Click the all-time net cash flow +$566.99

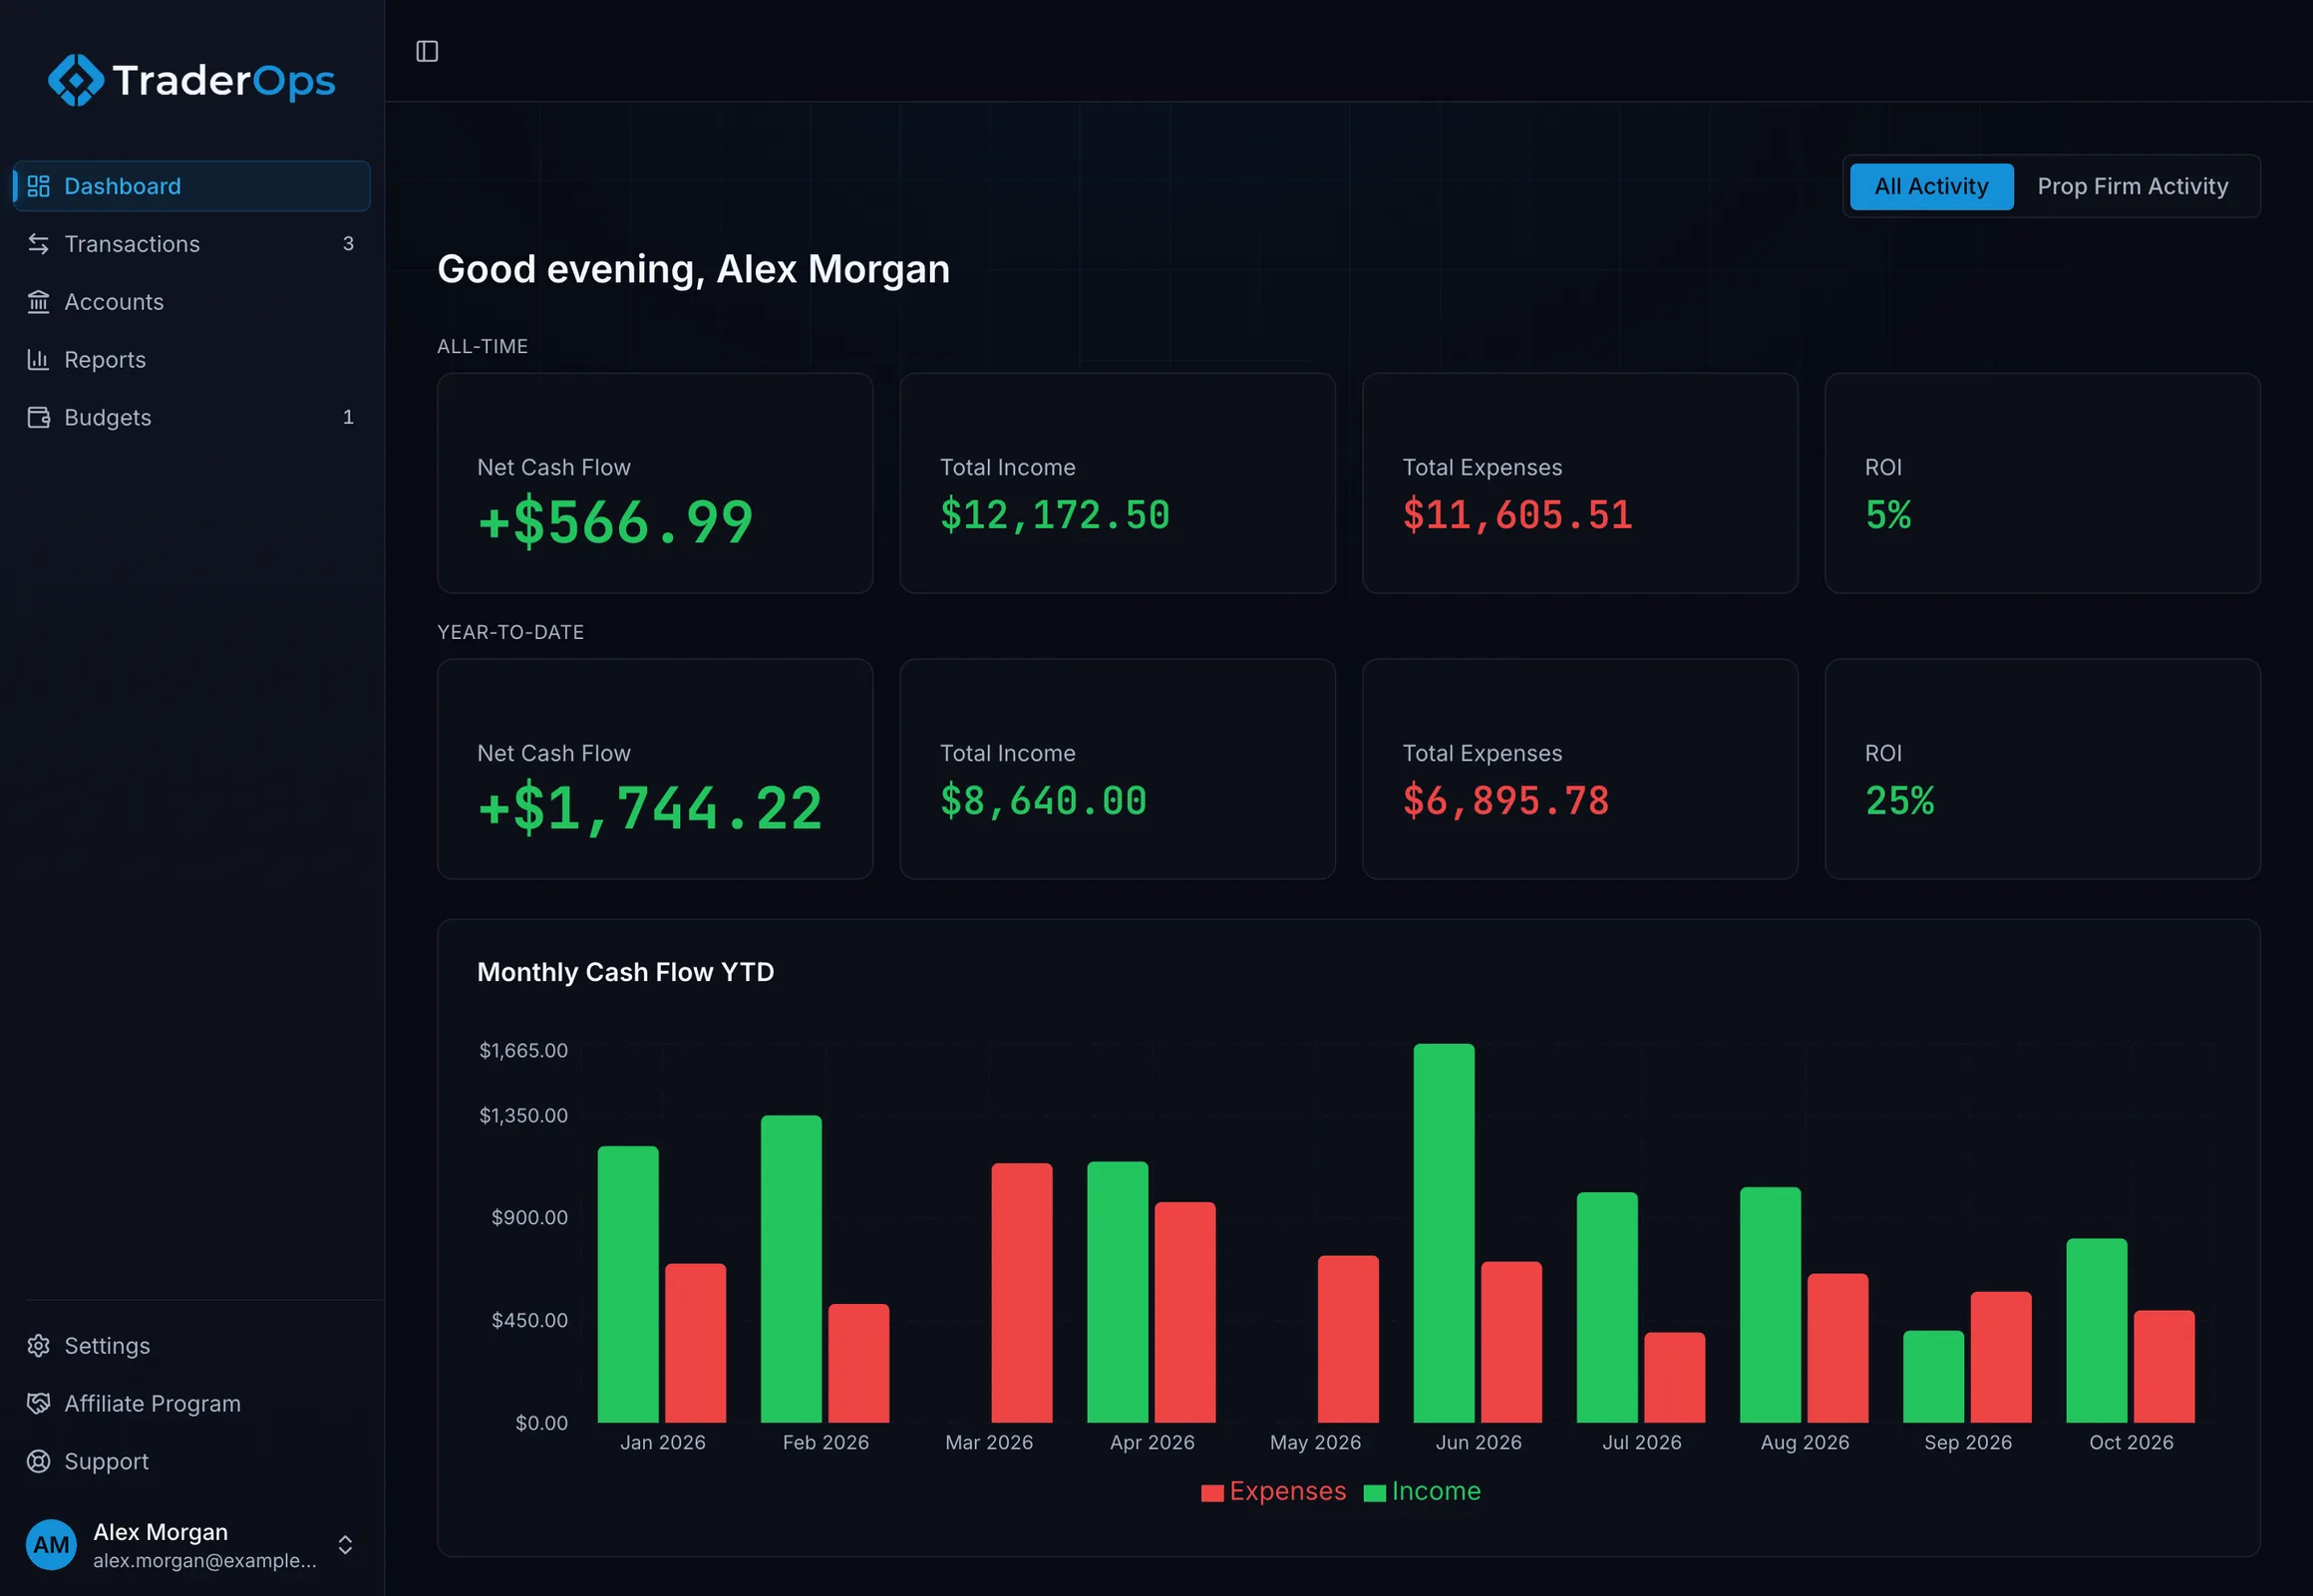(x=615, y=522)
